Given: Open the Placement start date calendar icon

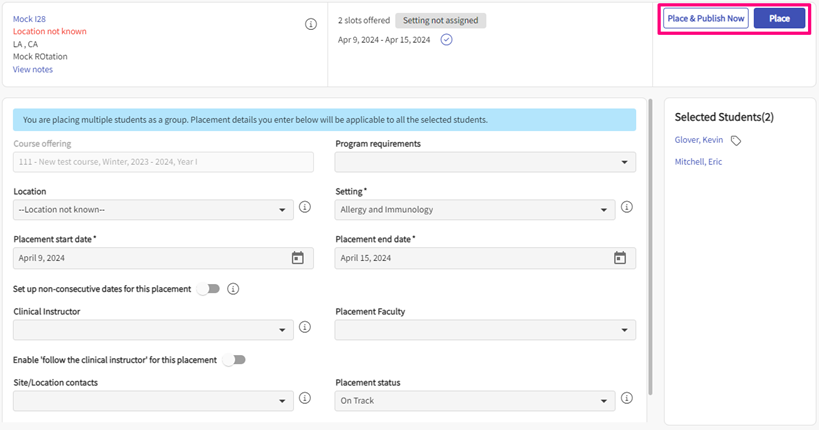Looking at the screenshot, I should (297, 258).
